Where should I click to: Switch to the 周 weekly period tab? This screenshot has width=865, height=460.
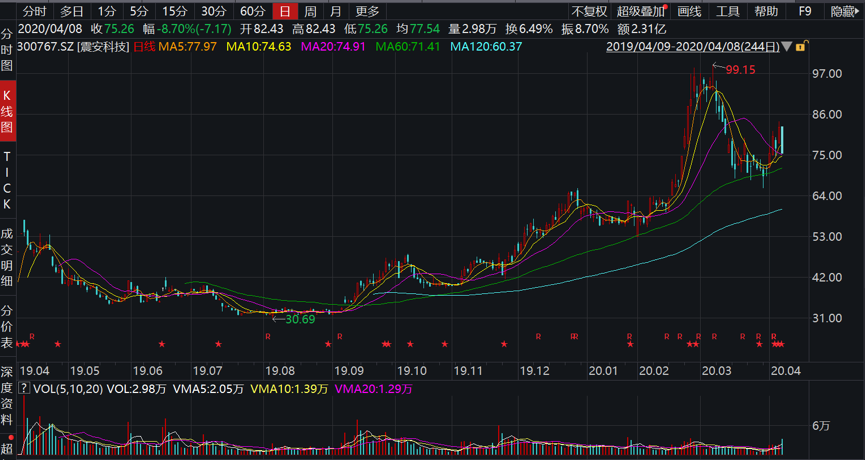(x=311, y=11)
